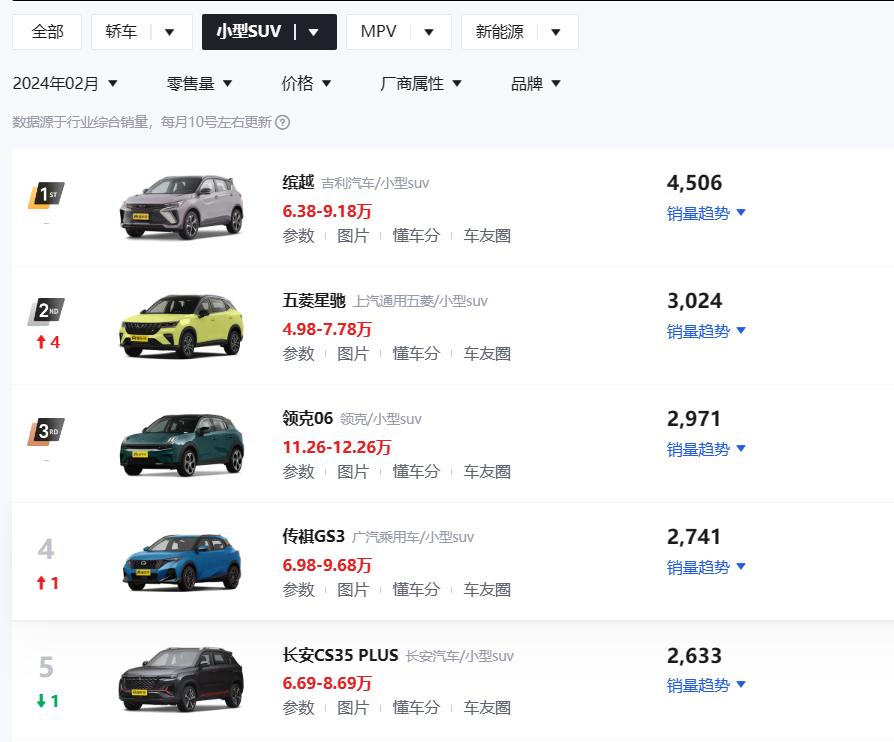Open 参数 for 长安CS35 PLUS
Image resolution: width=894 pixels, height=742 pixels.
[x=298, y=708]
